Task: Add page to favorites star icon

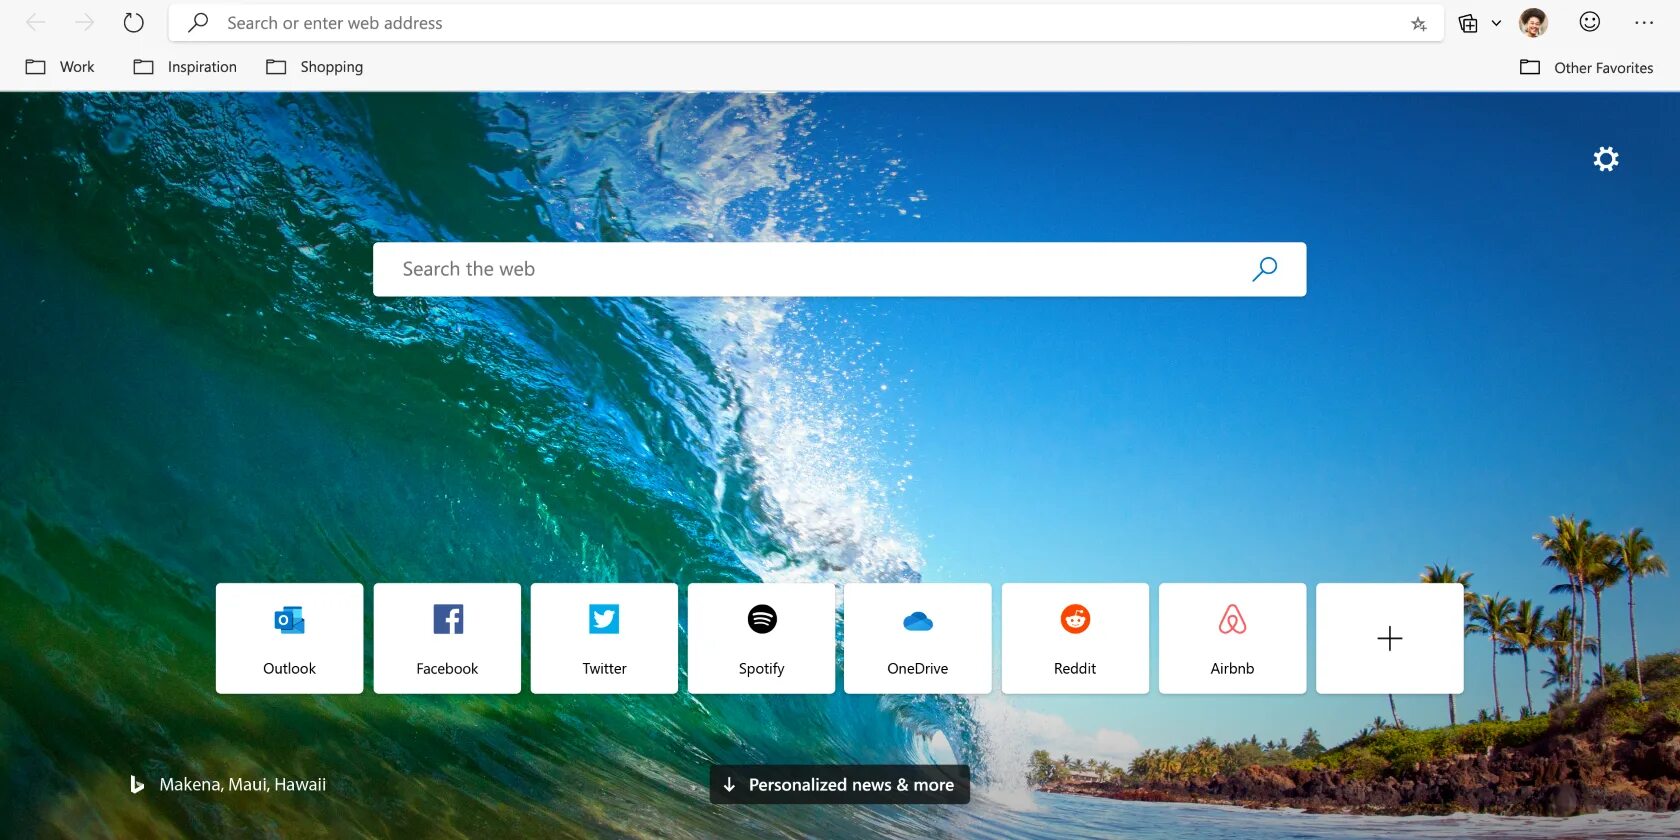Action: (1418, 24)
